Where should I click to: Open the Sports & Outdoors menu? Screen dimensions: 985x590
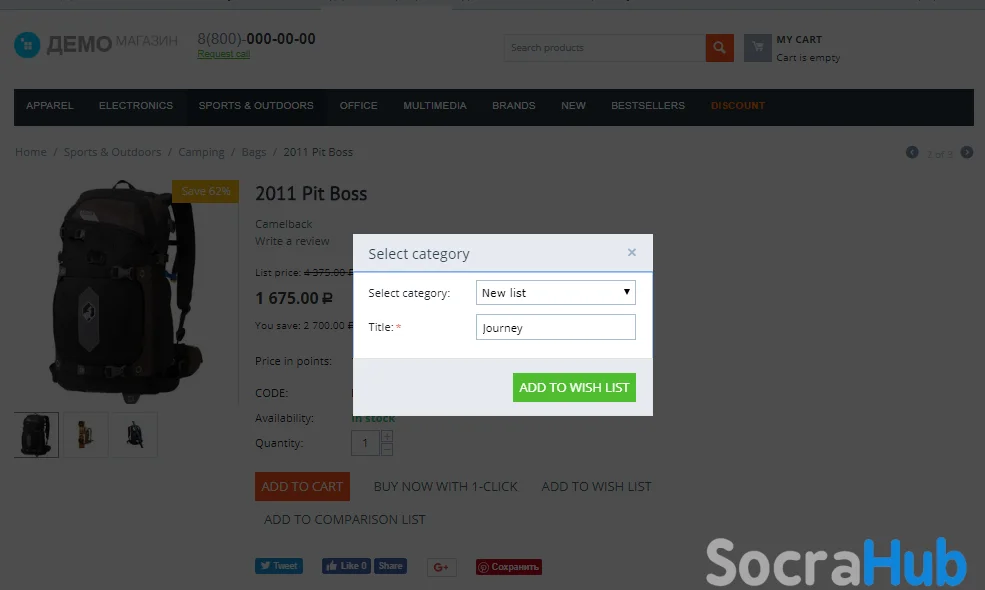click(256, 106)
